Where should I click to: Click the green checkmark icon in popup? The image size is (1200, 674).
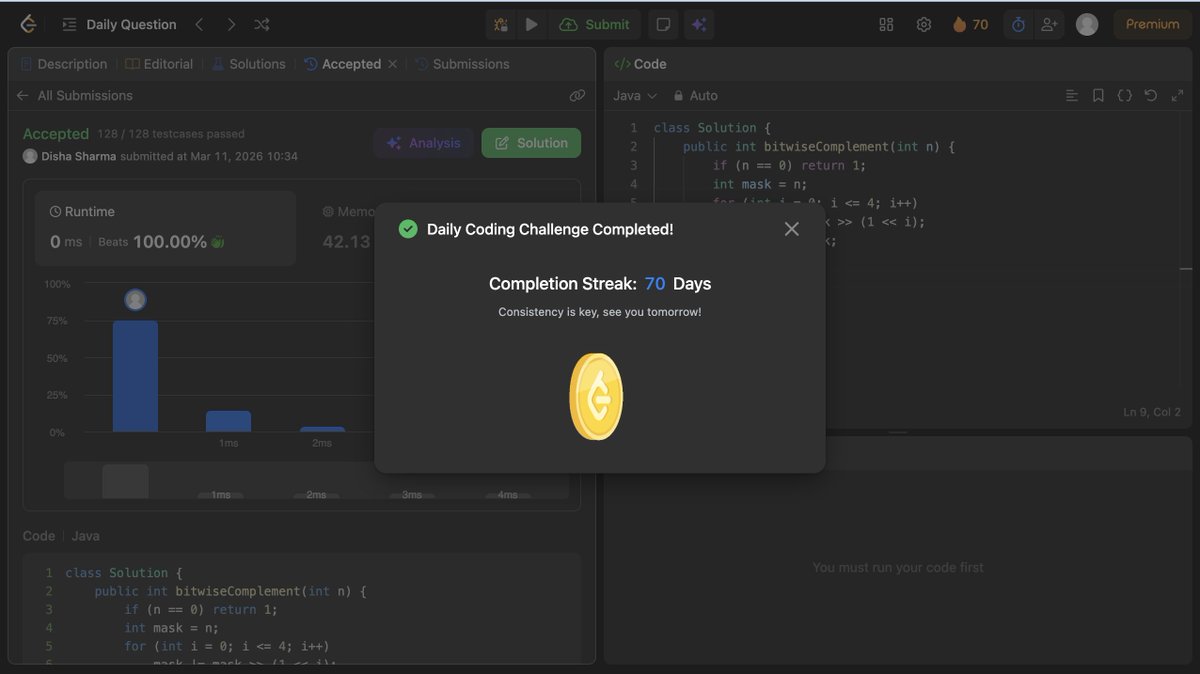click(x=408, y=229)
